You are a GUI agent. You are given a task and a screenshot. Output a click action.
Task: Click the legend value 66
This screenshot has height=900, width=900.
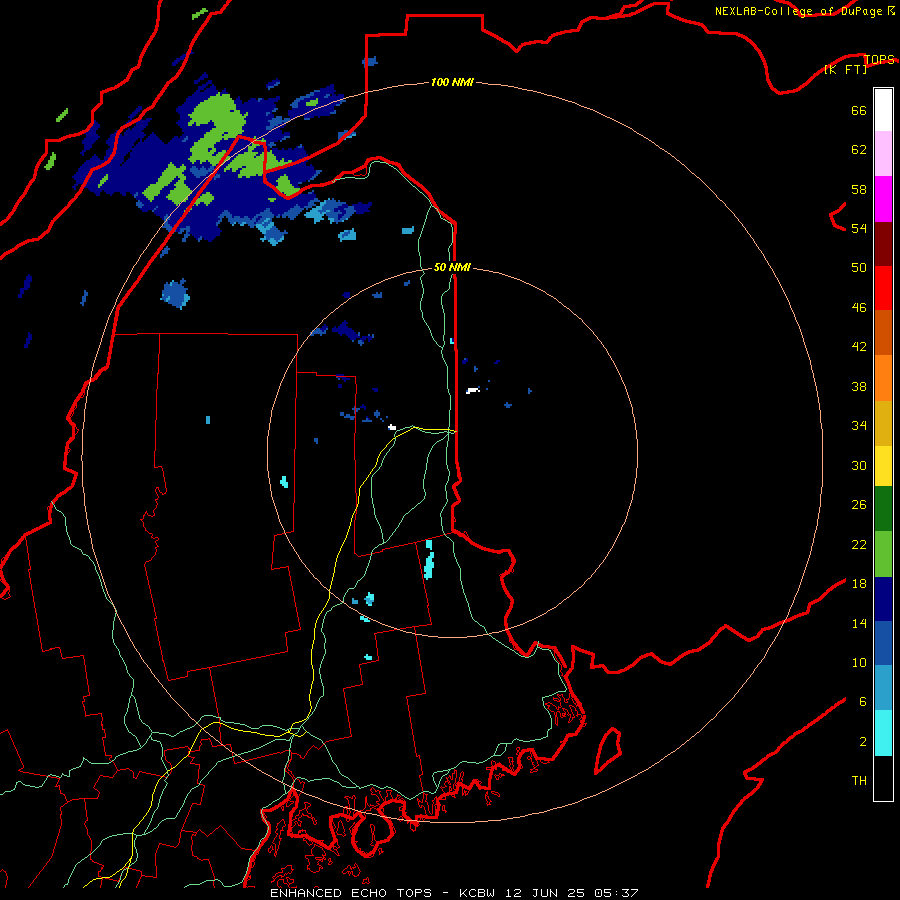(x=859, y=110)
